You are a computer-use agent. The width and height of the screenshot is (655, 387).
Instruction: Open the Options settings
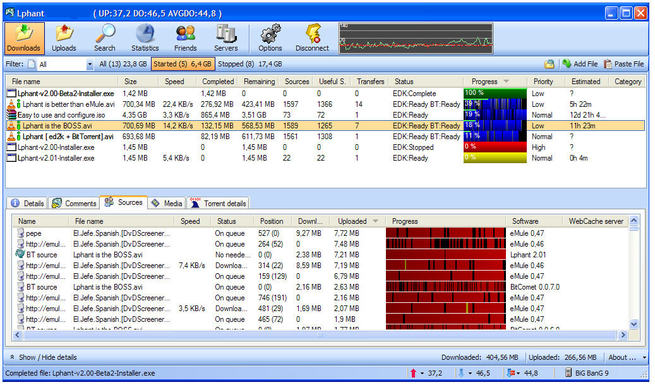270,38
